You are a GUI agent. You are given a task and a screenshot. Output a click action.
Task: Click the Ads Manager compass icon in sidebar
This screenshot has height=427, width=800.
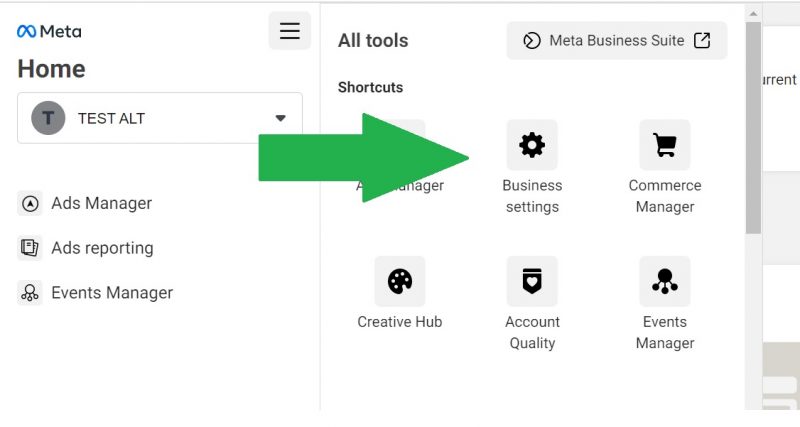[30, 204]
